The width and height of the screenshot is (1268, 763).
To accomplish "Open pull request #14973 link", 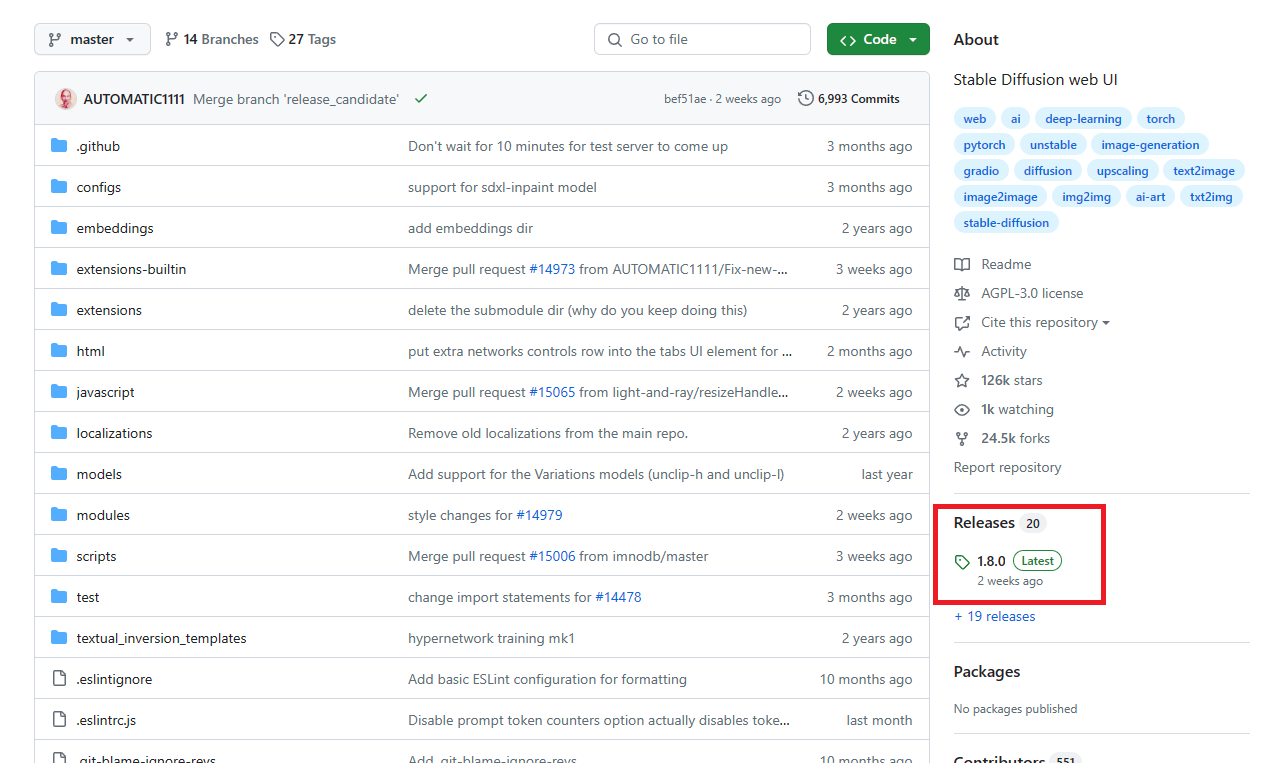I will click(x=552, y=269).
